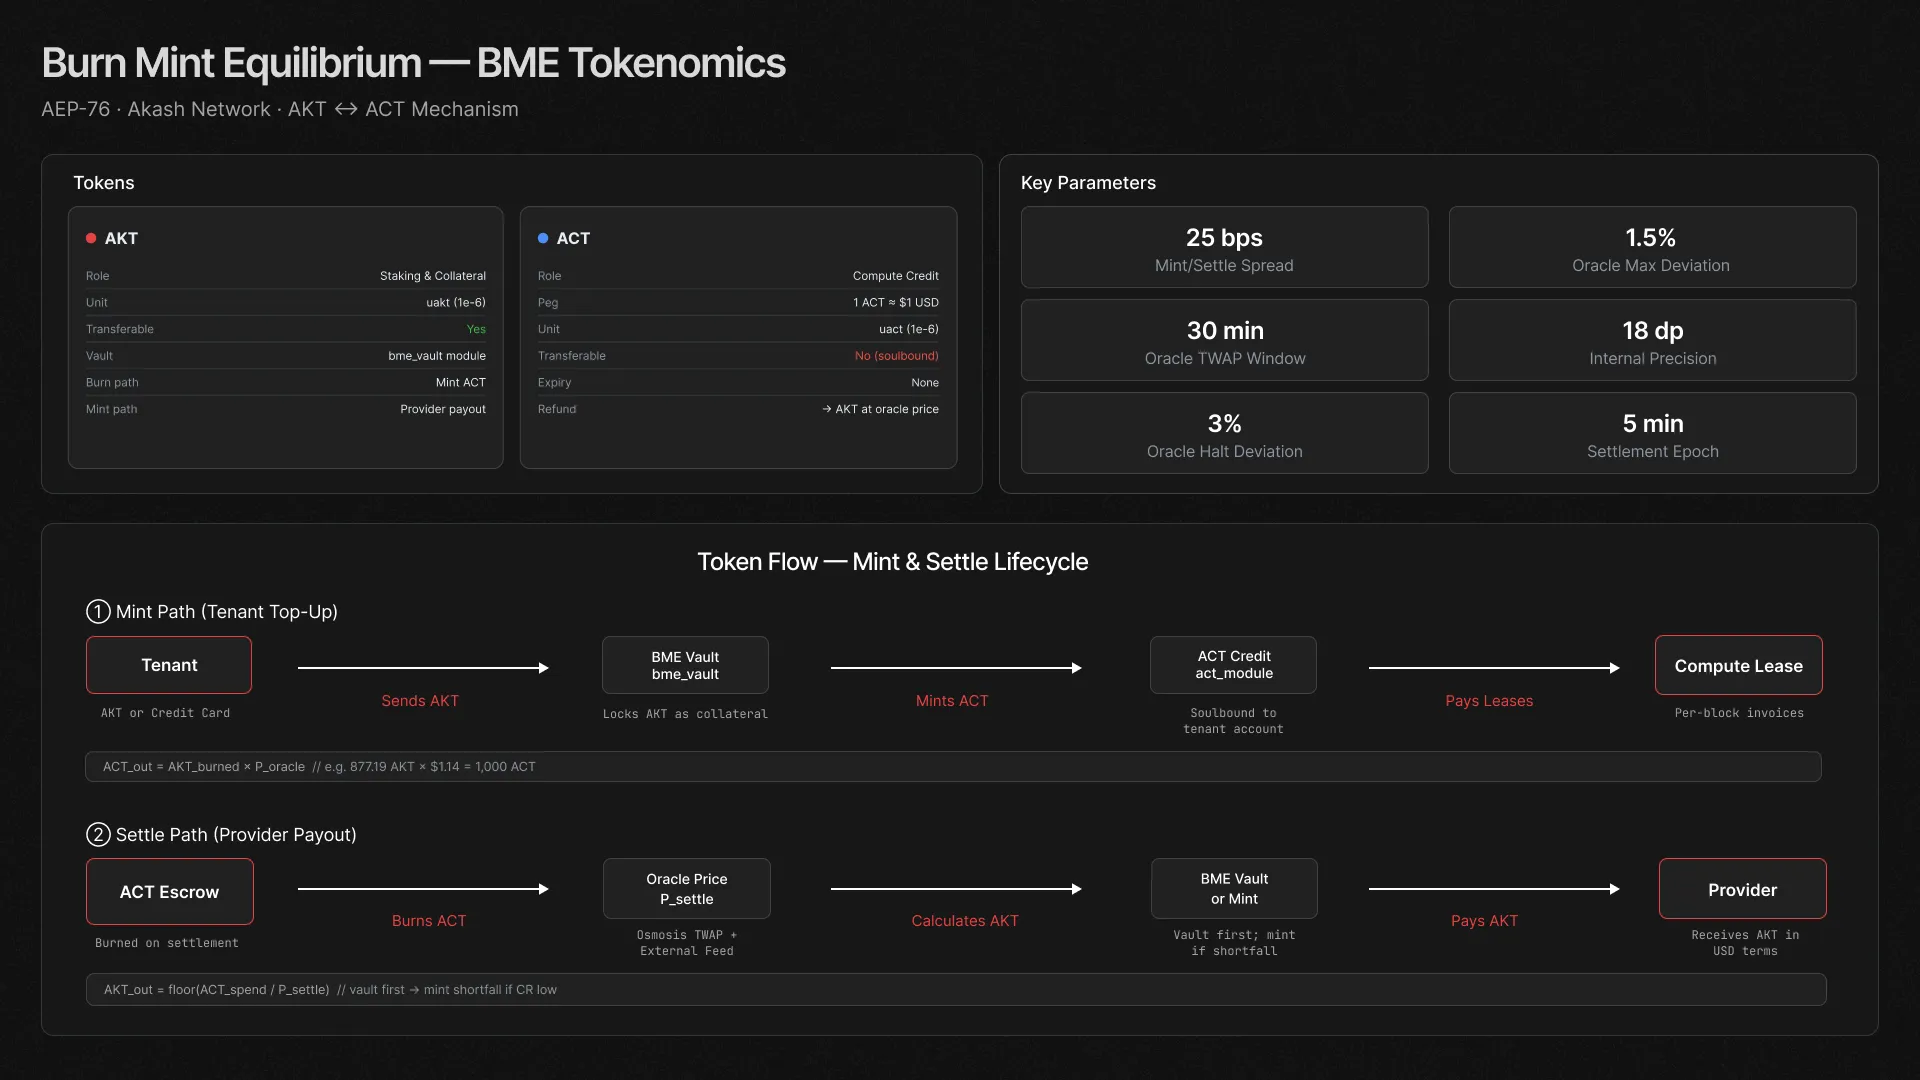Select the Tenant node in the flow
Viewport: 1920px width, 1080px height.
point(168,664)
